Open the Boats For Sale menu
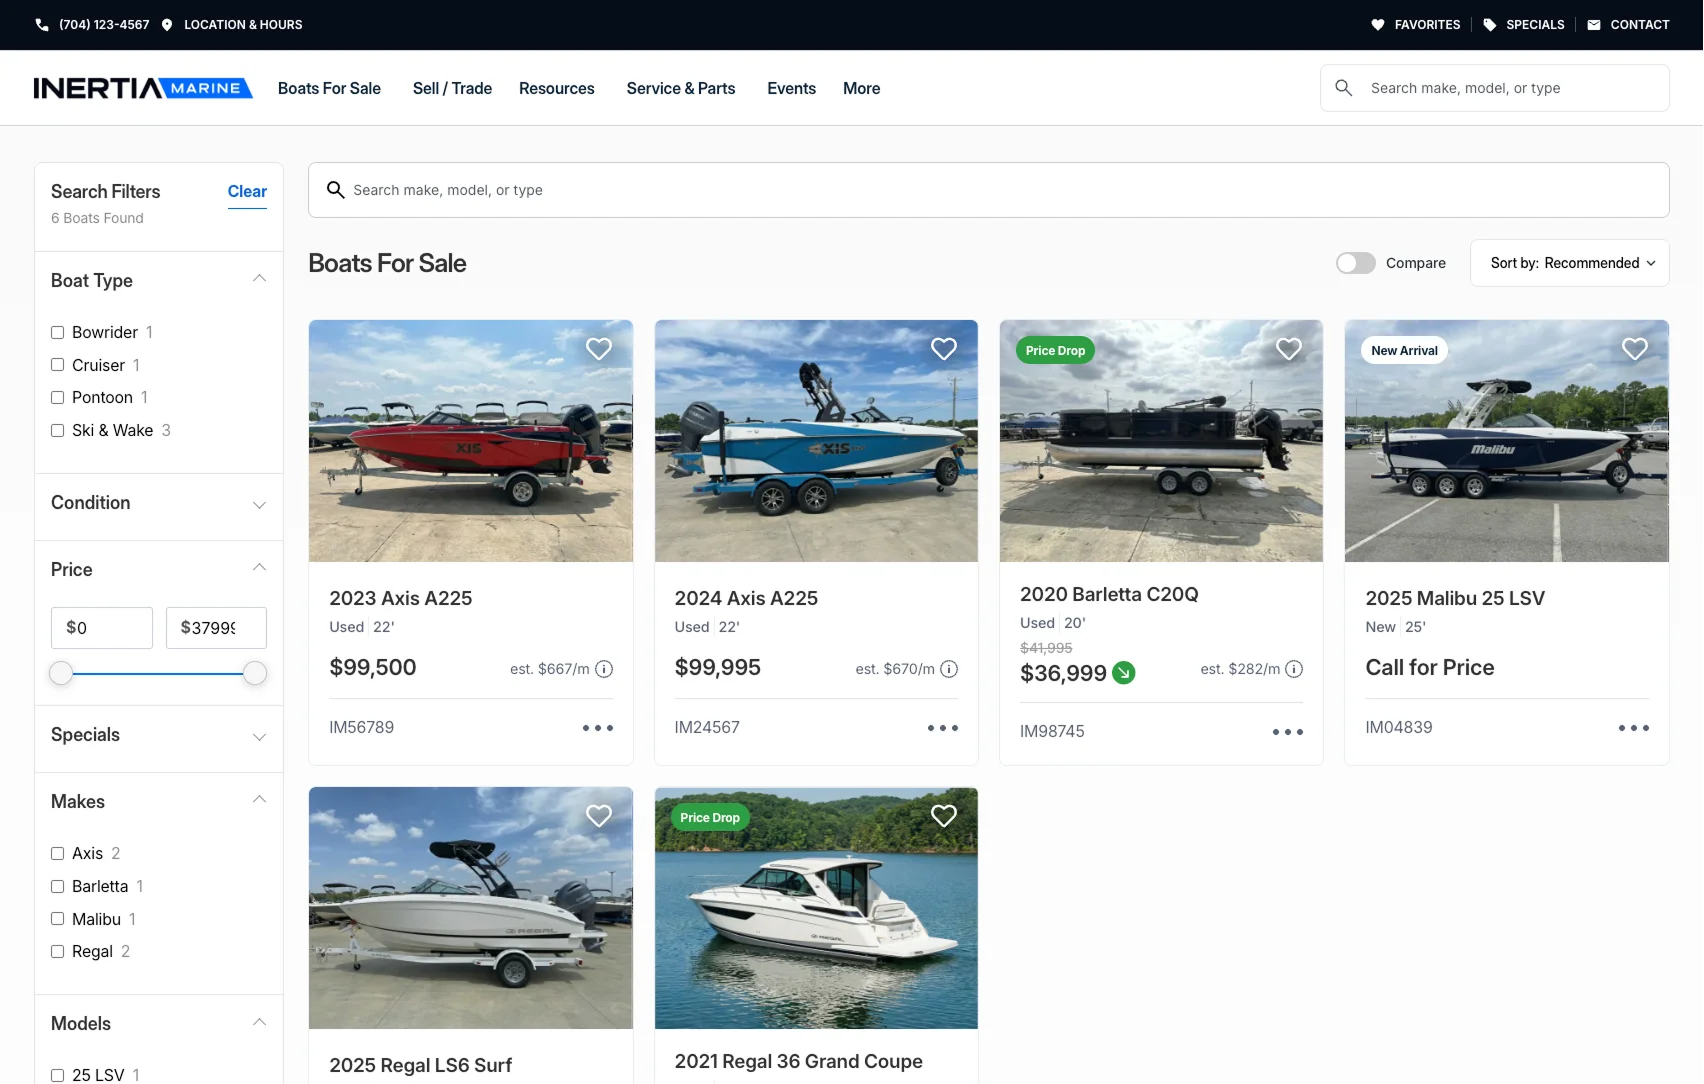This screenshot has width=1704, height=1084. coord(329,88)
